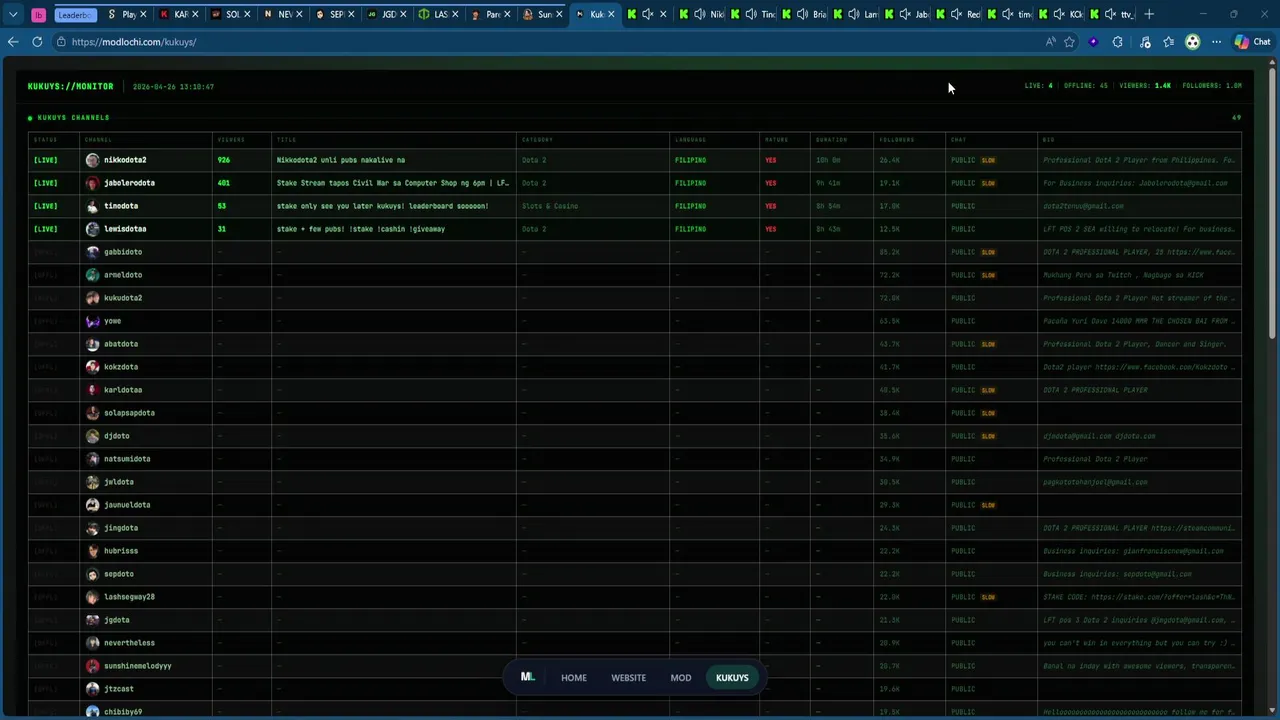Click the armeldoto avatar icon
Screen dimensions: 1280x720
click(93, 275)
